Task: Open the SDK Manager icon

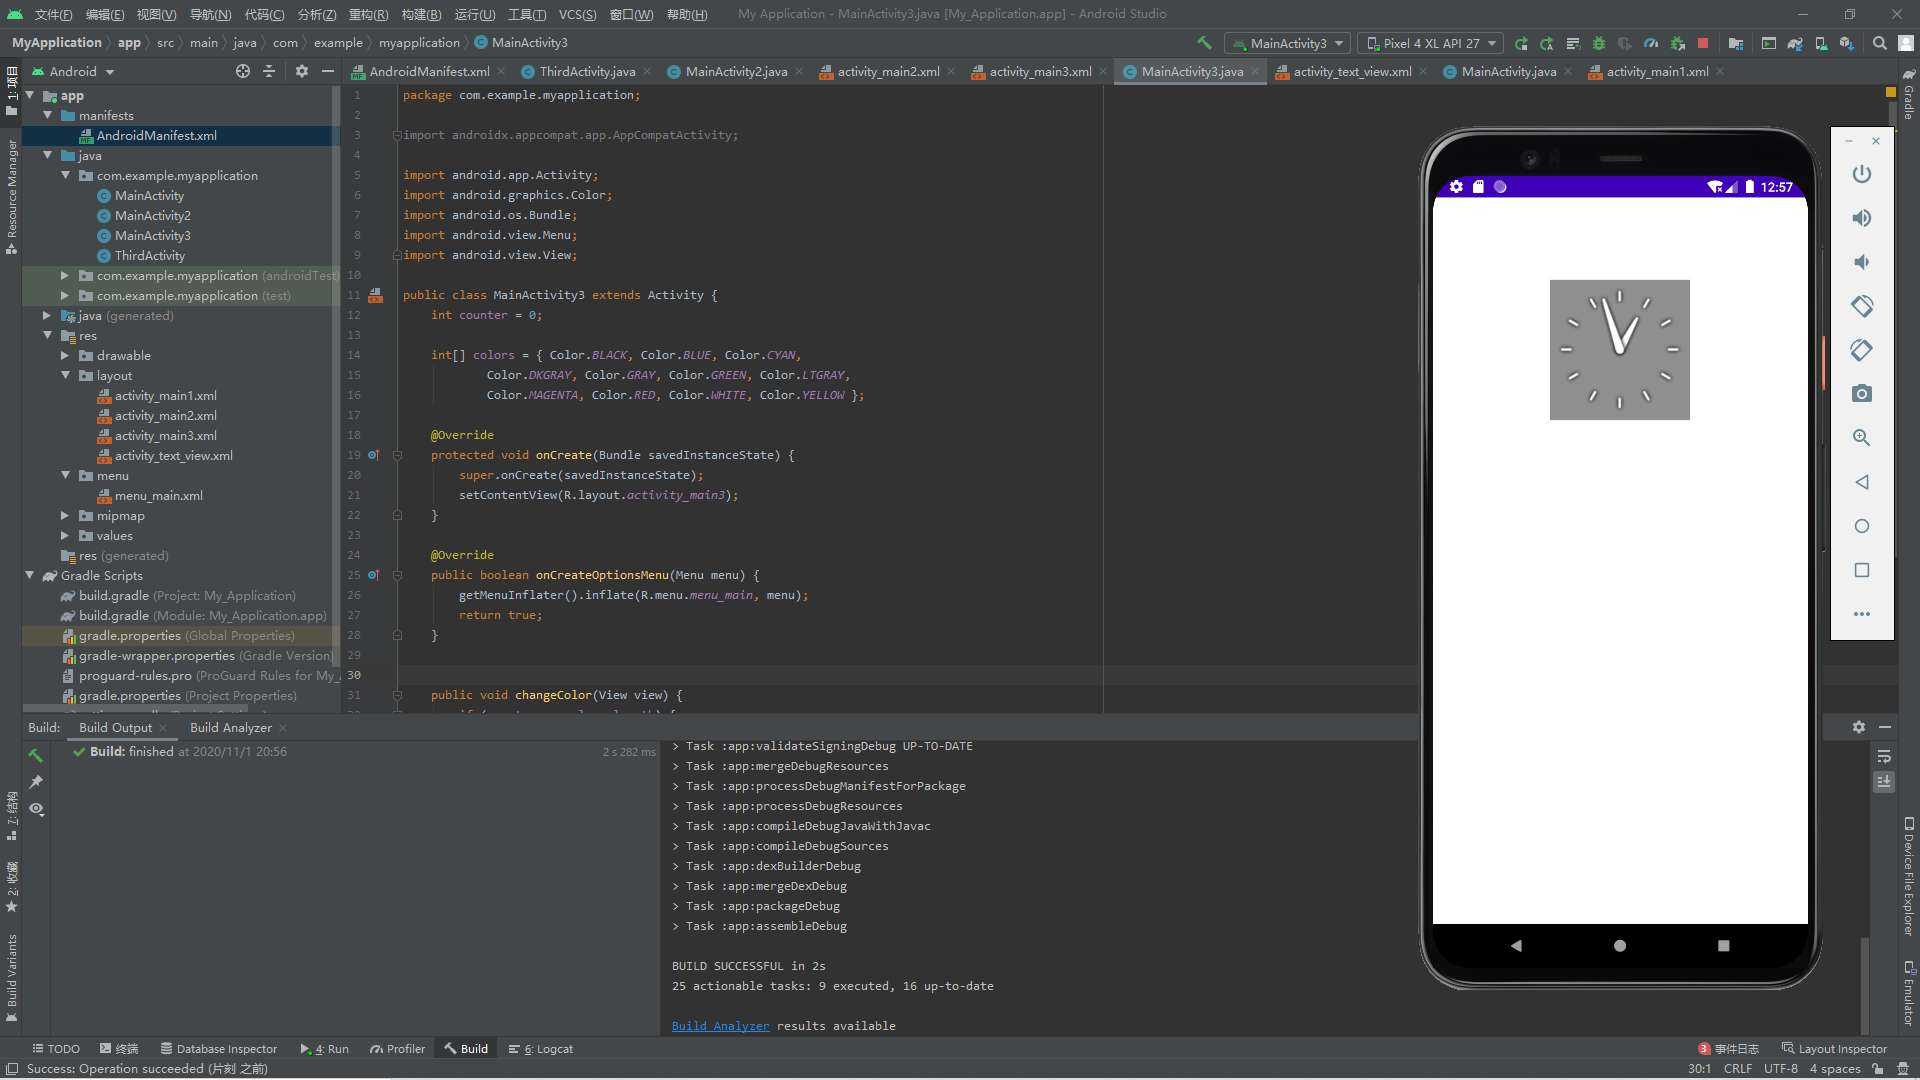Action: [1847, 43]
